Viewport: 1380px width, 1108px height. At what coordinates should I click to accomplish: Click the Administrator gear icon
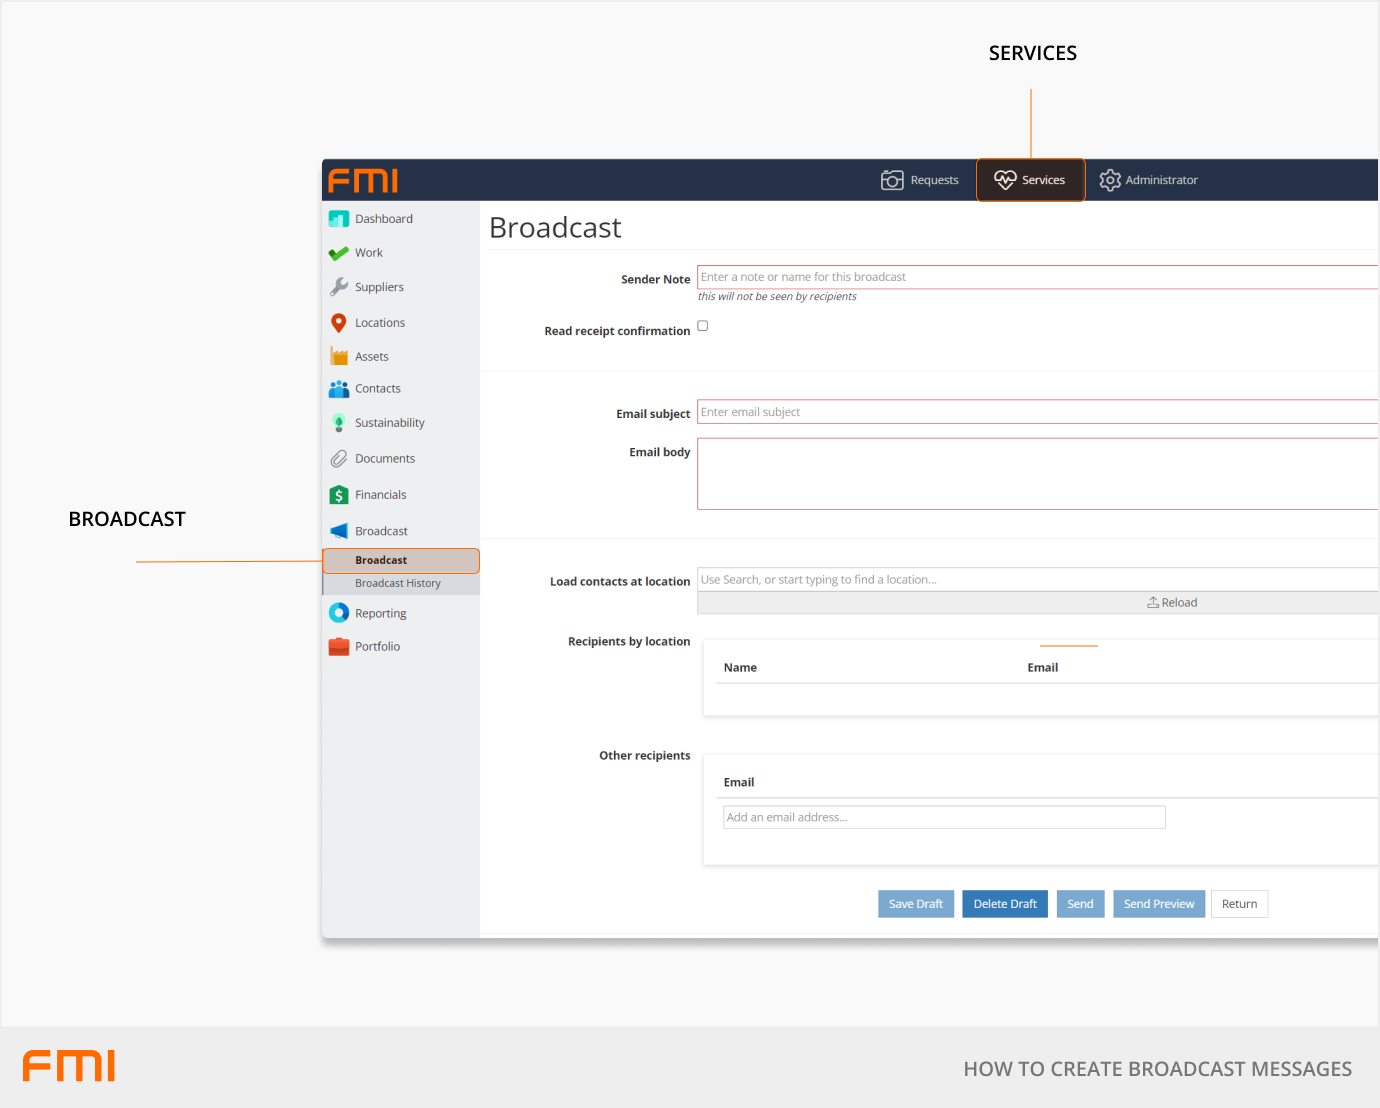click(1110, 179)
